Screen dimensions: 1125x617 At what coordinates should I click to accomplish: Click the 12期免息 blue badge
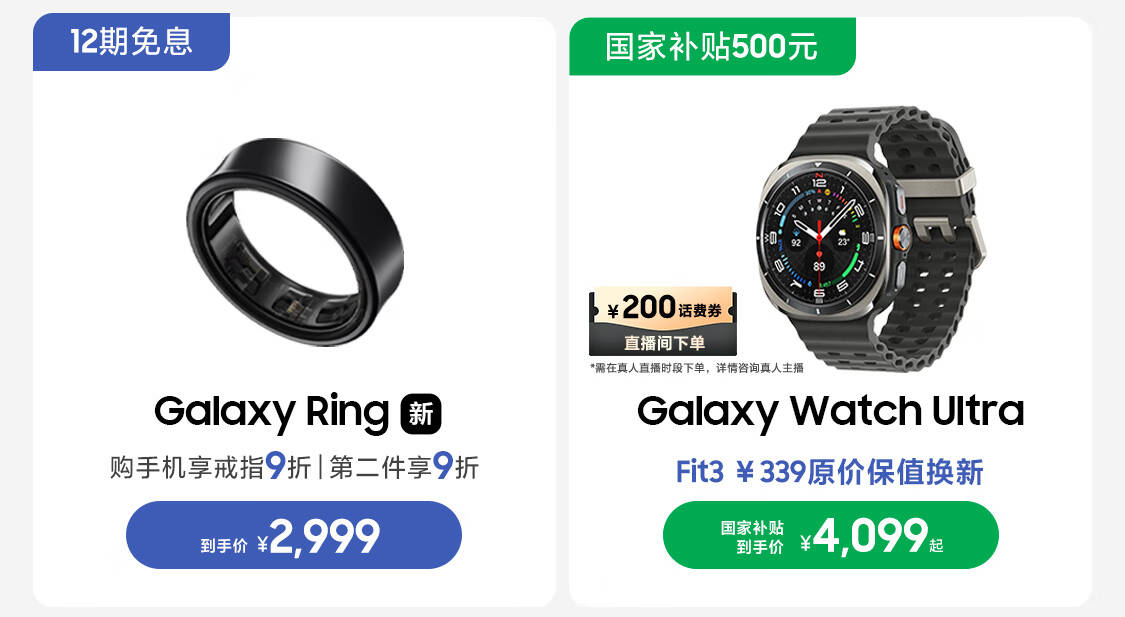tap(131, 42)
